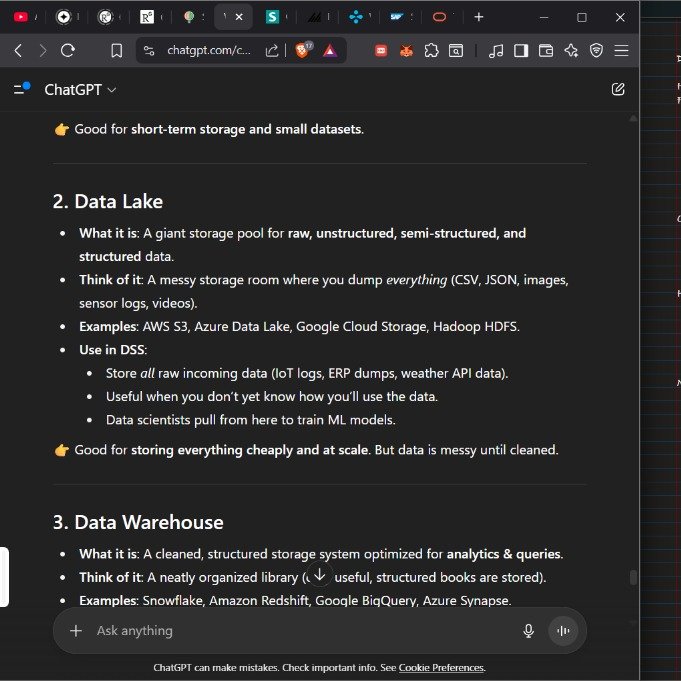Screen dimensions: 681x681
Task: Open the Cookie Preferences link
Action: 441,668
